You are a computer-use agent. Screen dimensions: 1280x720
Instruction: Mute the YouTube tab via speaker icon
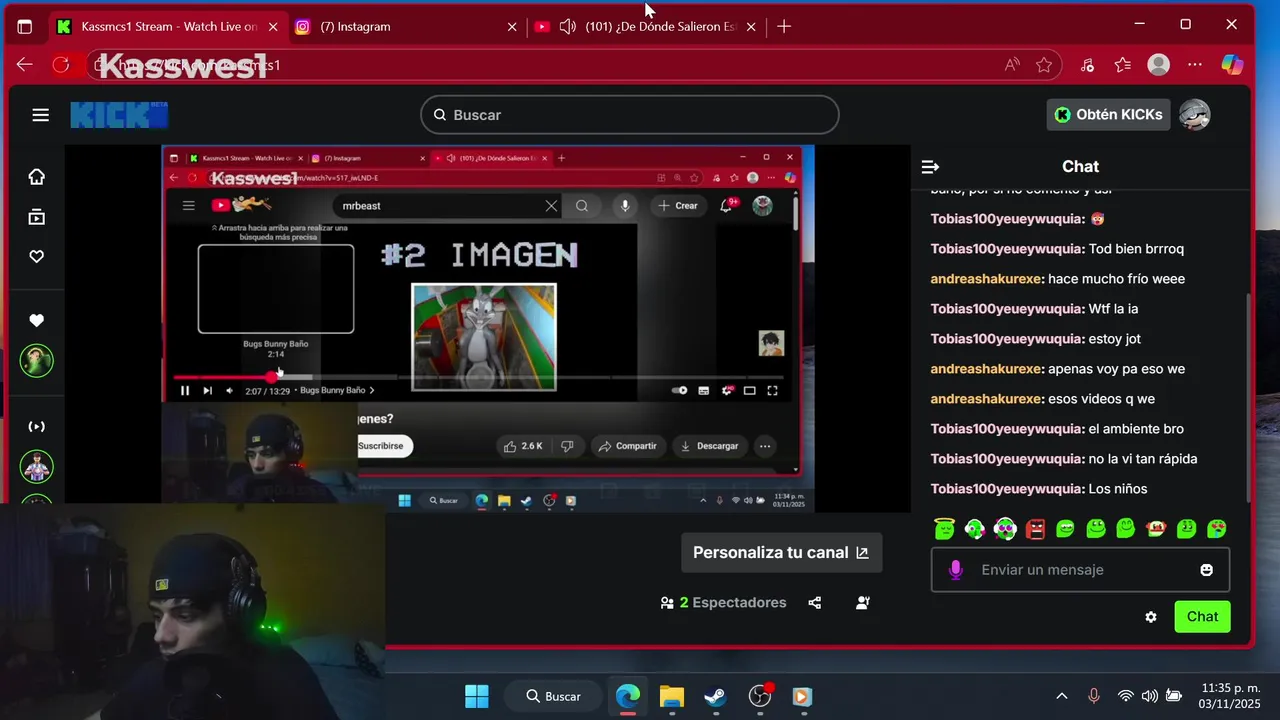pyautogui.click(x=567, y=27)
